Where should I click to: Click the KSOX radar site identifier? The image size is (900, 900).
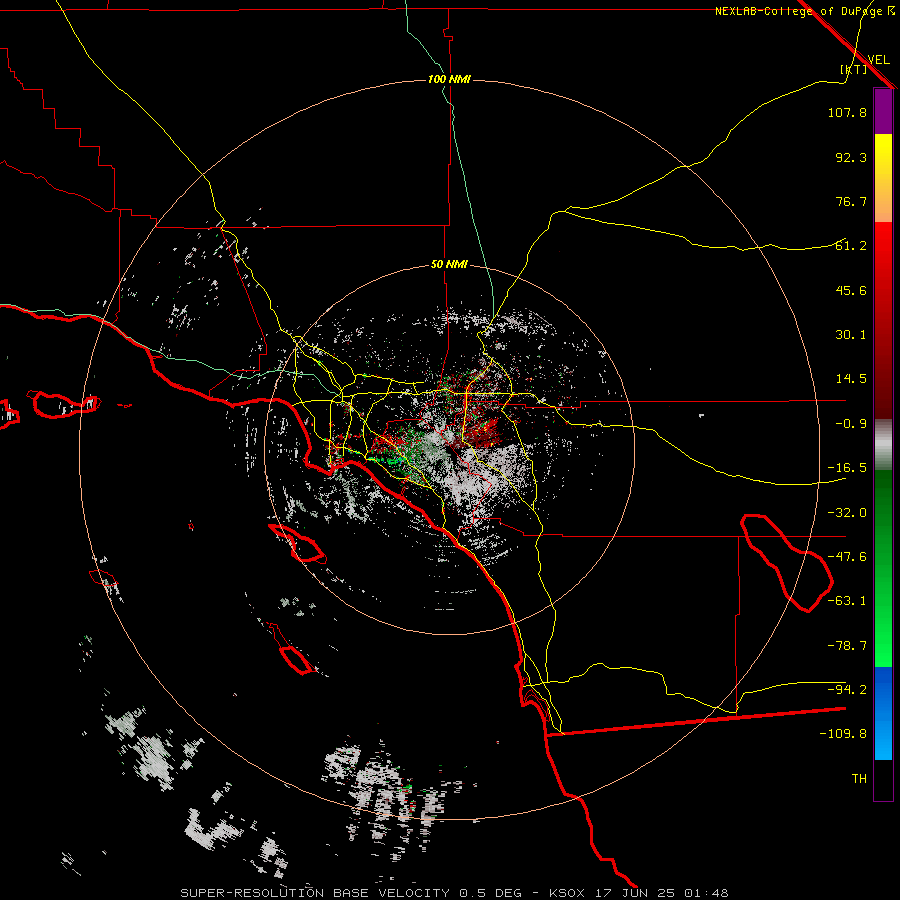point(567,893)
